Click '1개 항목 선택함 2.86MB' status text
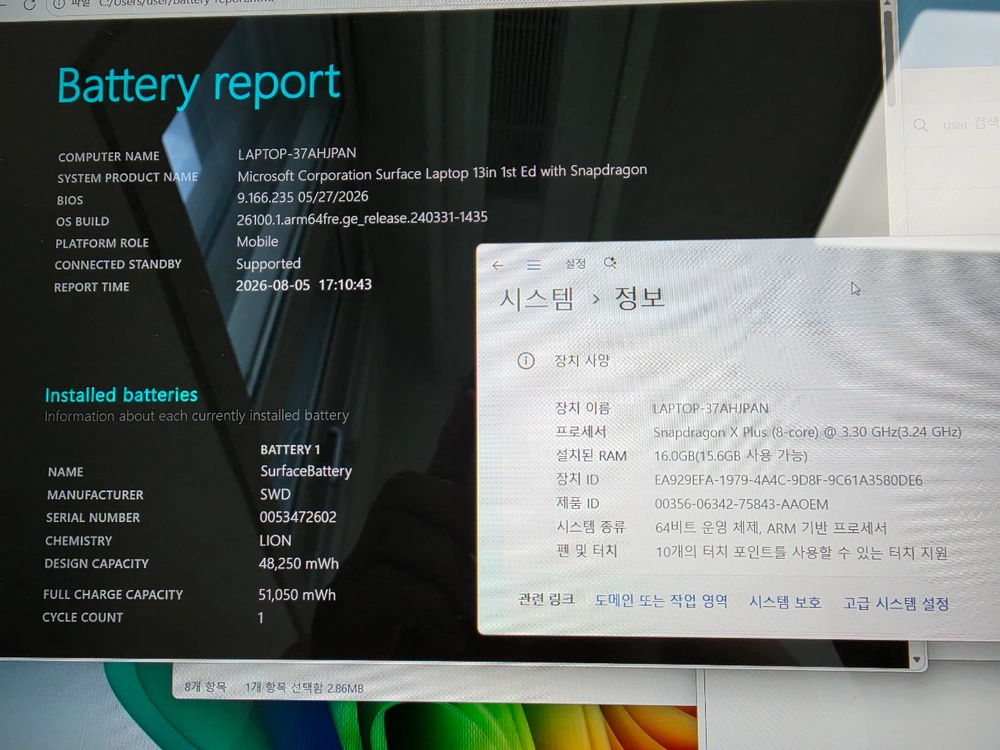The image size is (1000, 750). coord(304,688)
